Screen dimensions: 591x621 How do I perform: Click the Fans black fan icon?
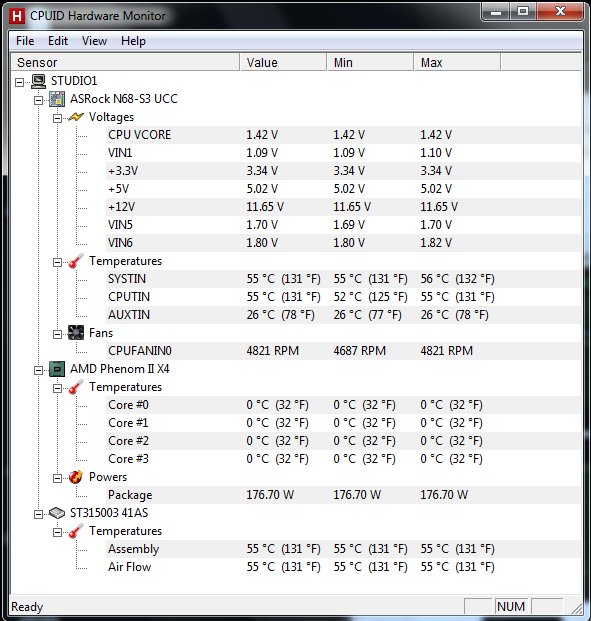(x=76, y=333)
